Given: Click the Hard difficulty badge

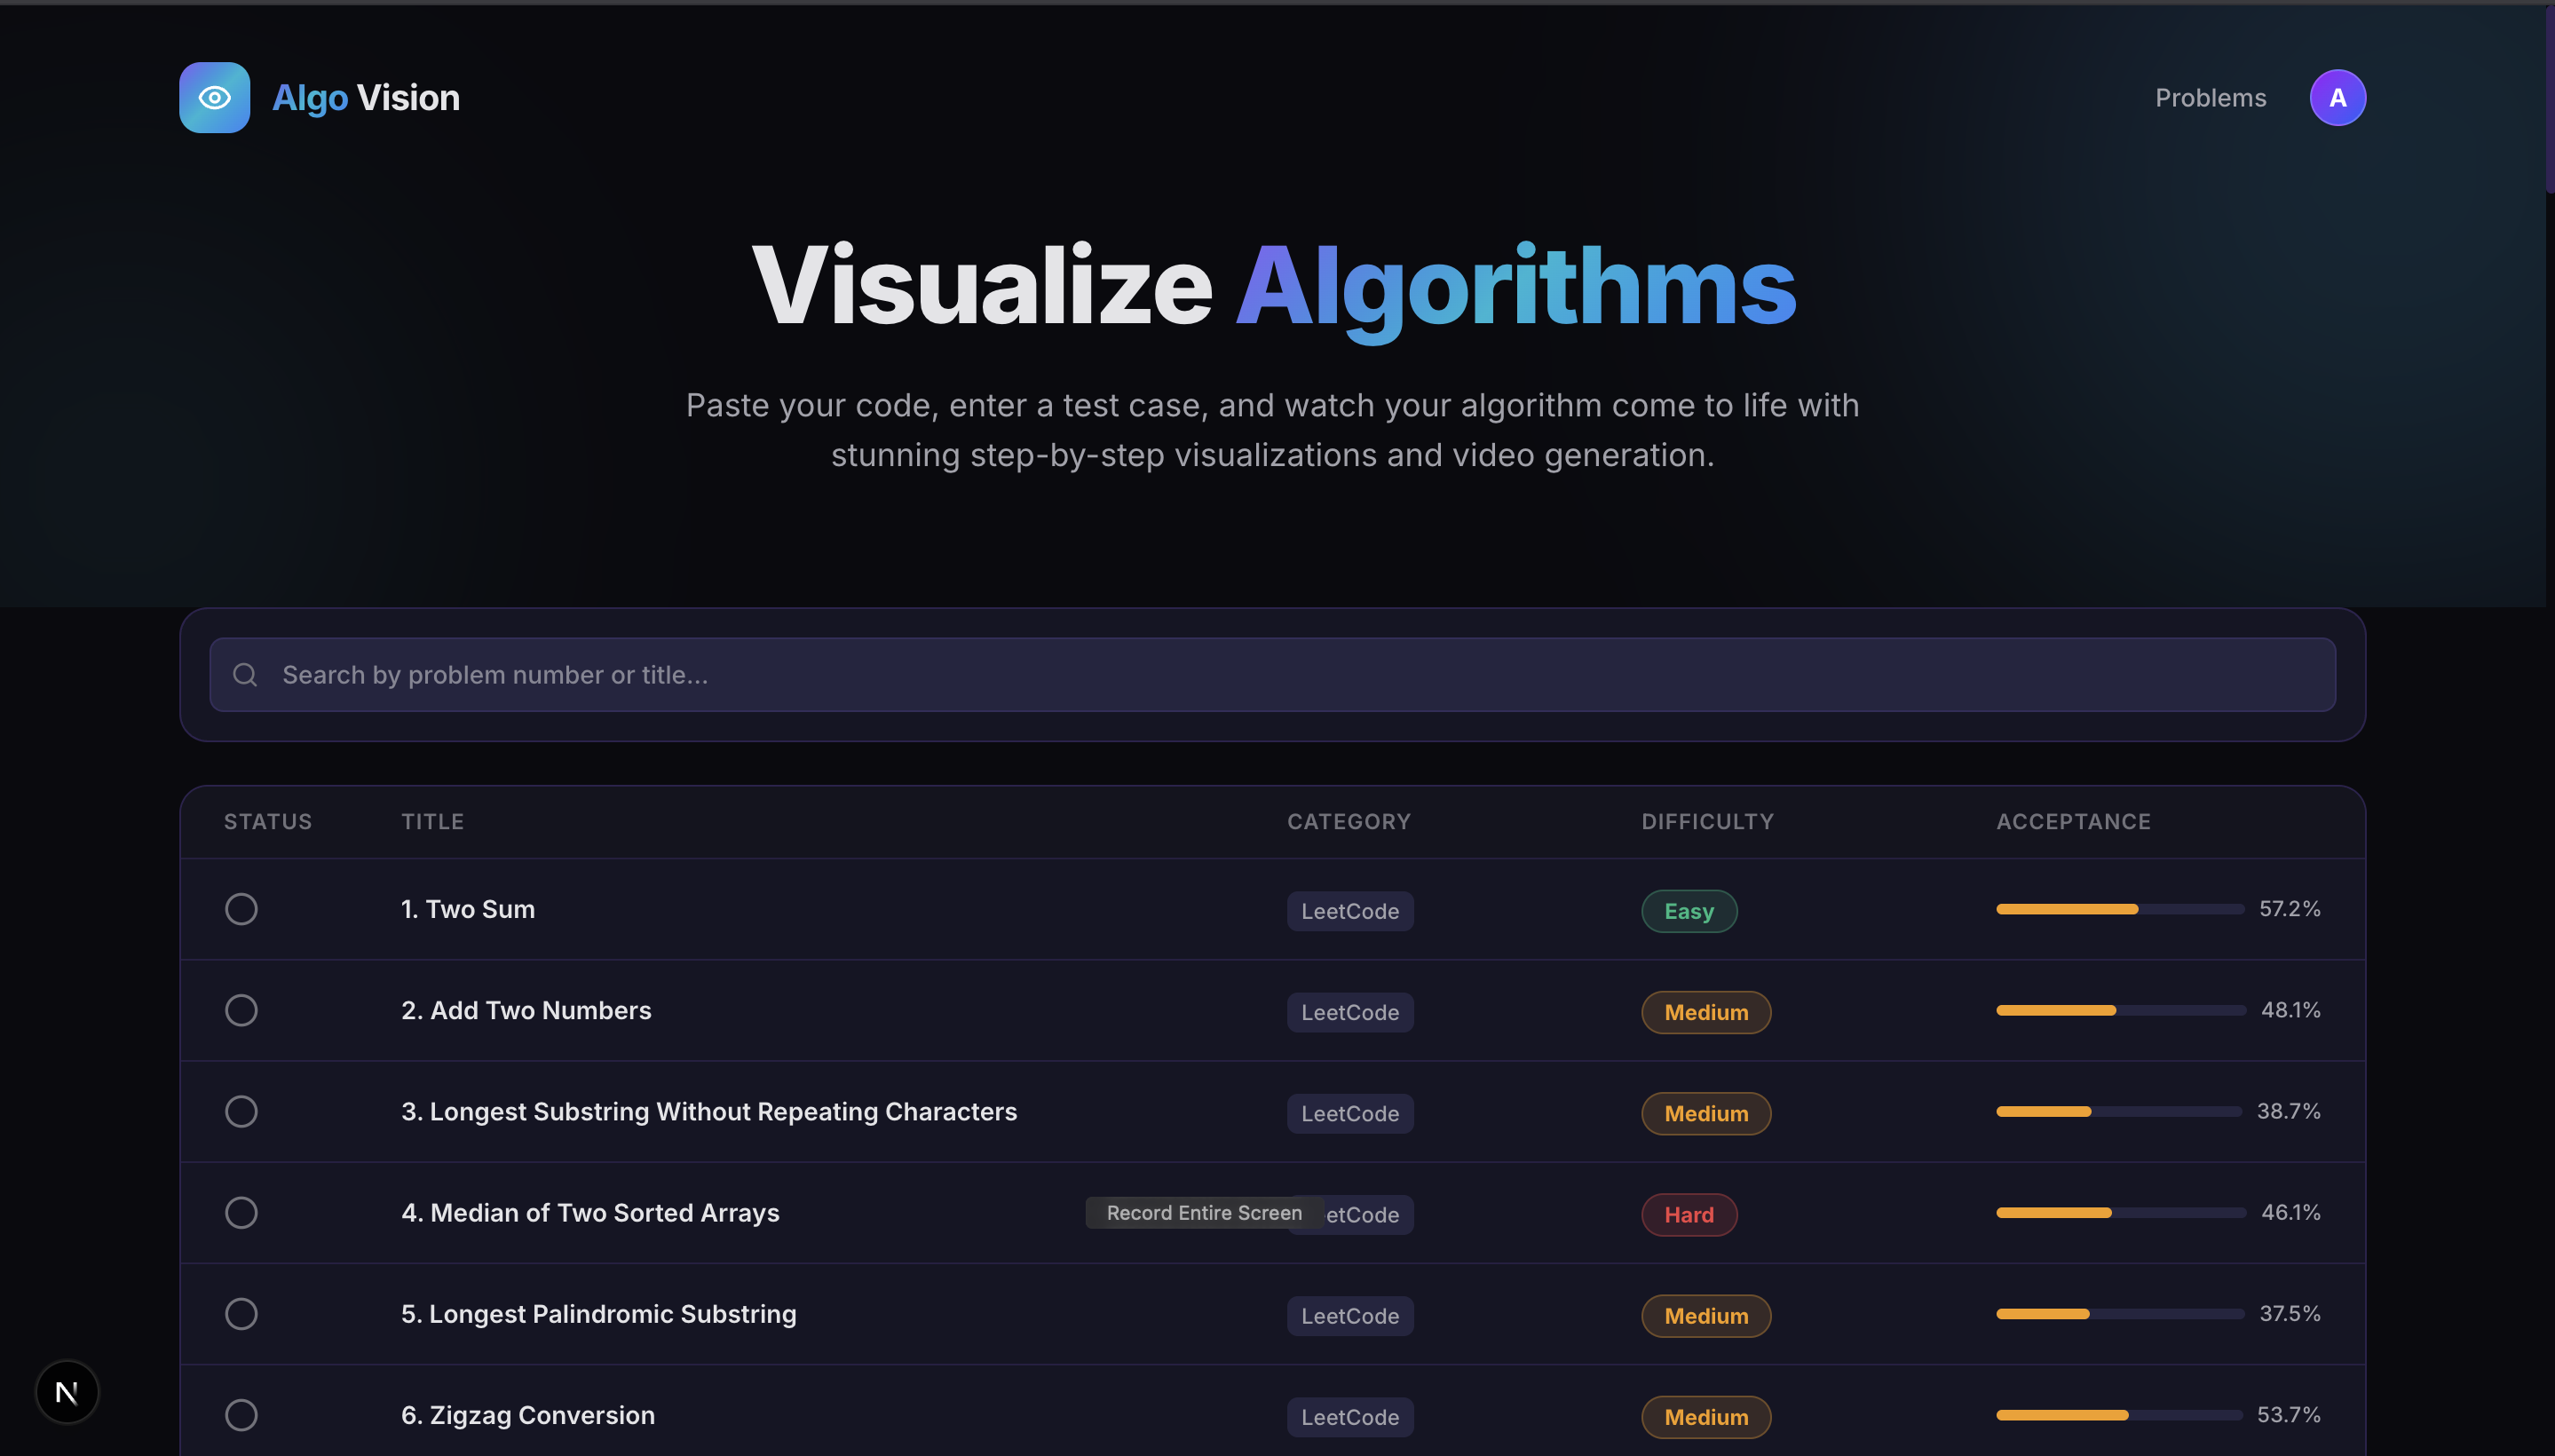Looking at the screenshot, I should tap(1688, 1214).
